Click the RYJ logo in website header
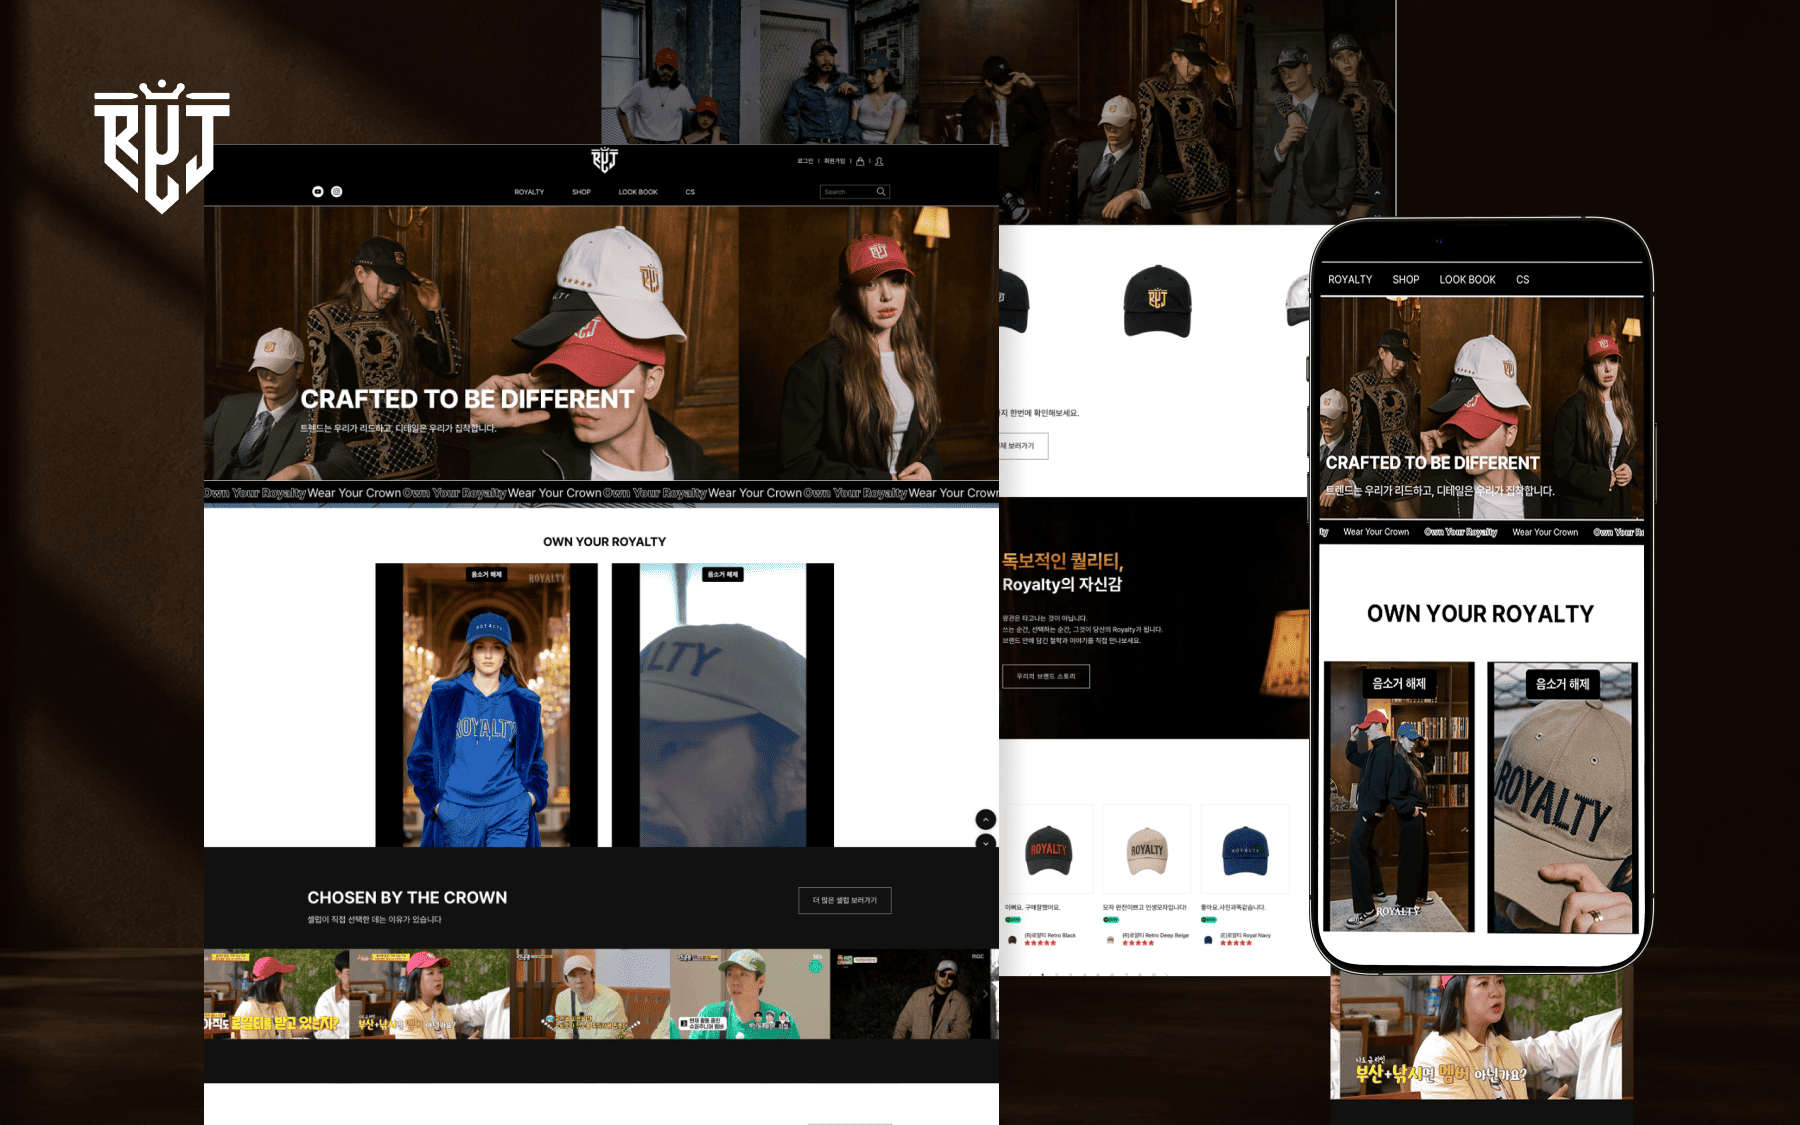Screen dimensions: 1800x1125 (x=604, y=160)
